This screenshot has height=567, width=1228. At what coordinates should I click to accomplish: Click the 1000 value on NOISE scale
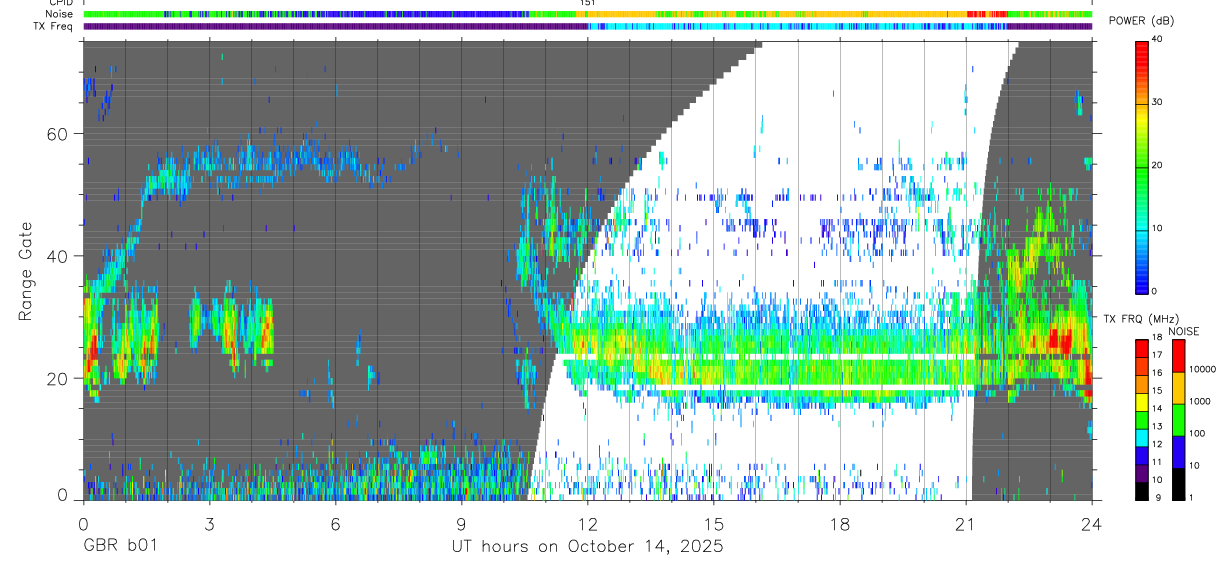[x=1199, y=402]
